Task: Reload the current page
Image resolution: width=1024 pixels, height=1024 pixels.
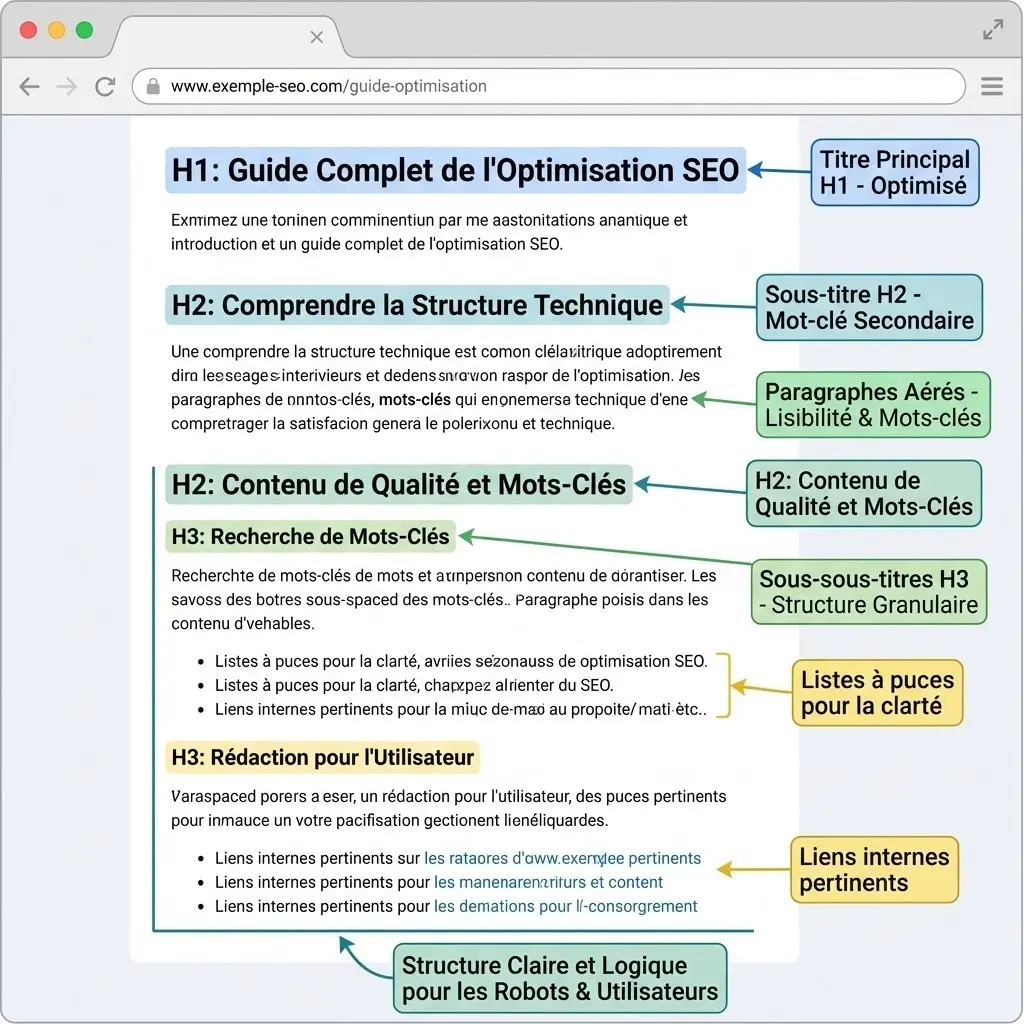Action: [x=104, y=87]
